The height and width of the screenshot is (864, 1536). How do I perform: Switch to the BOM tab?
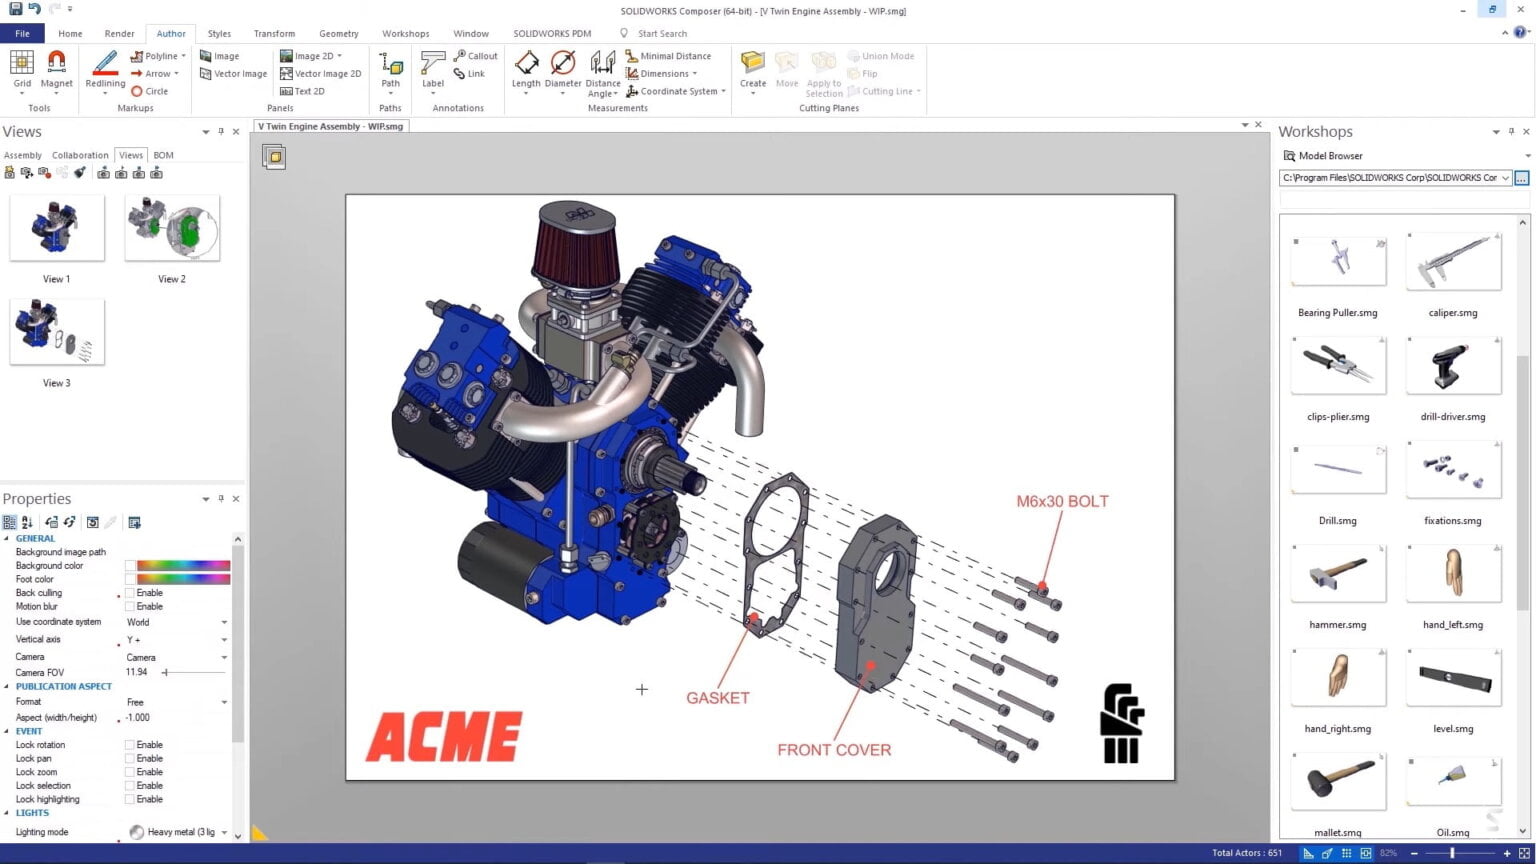tap(162, 155)
